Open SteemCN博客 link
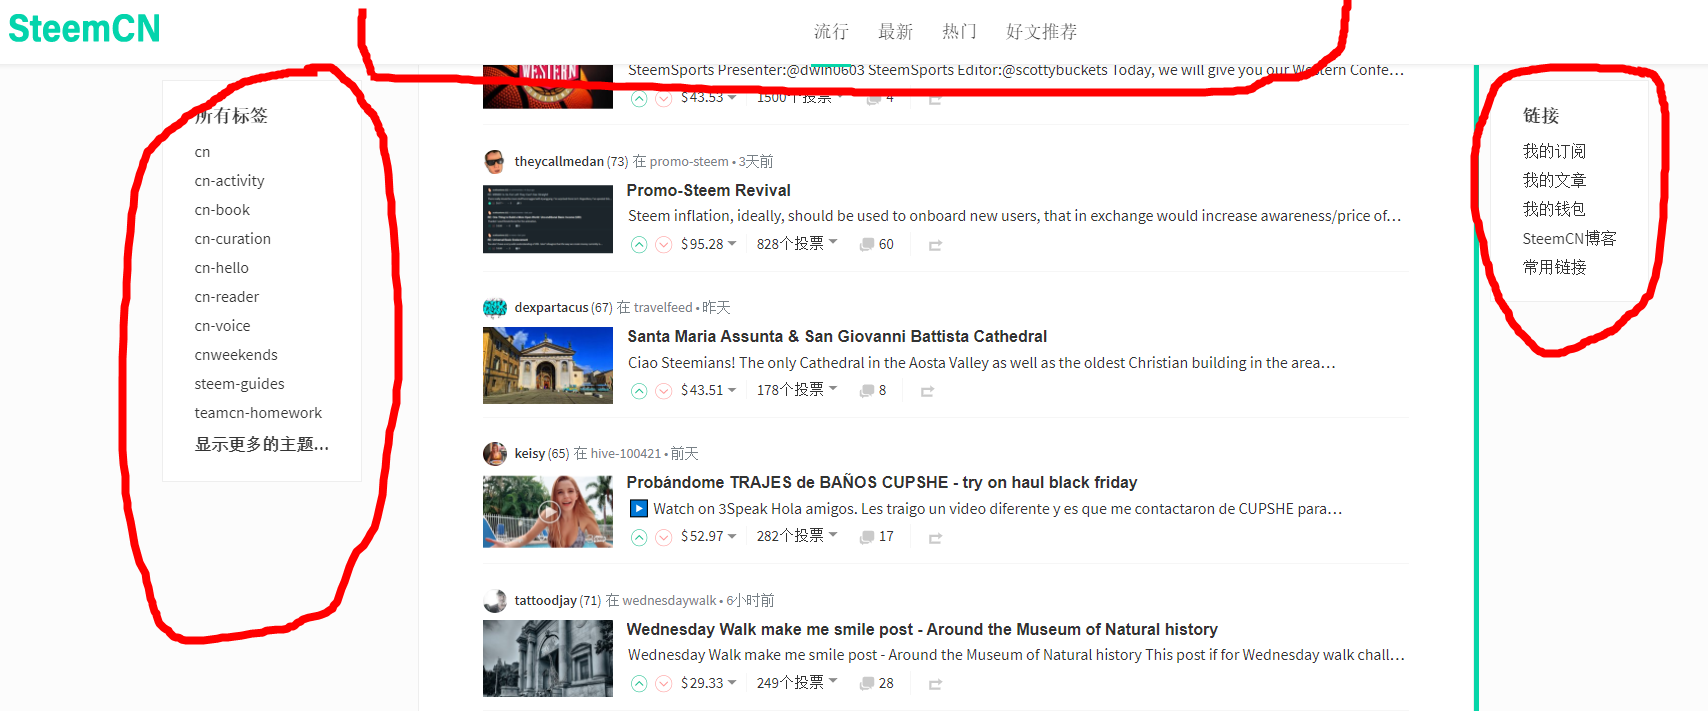 coord(1569,238)
